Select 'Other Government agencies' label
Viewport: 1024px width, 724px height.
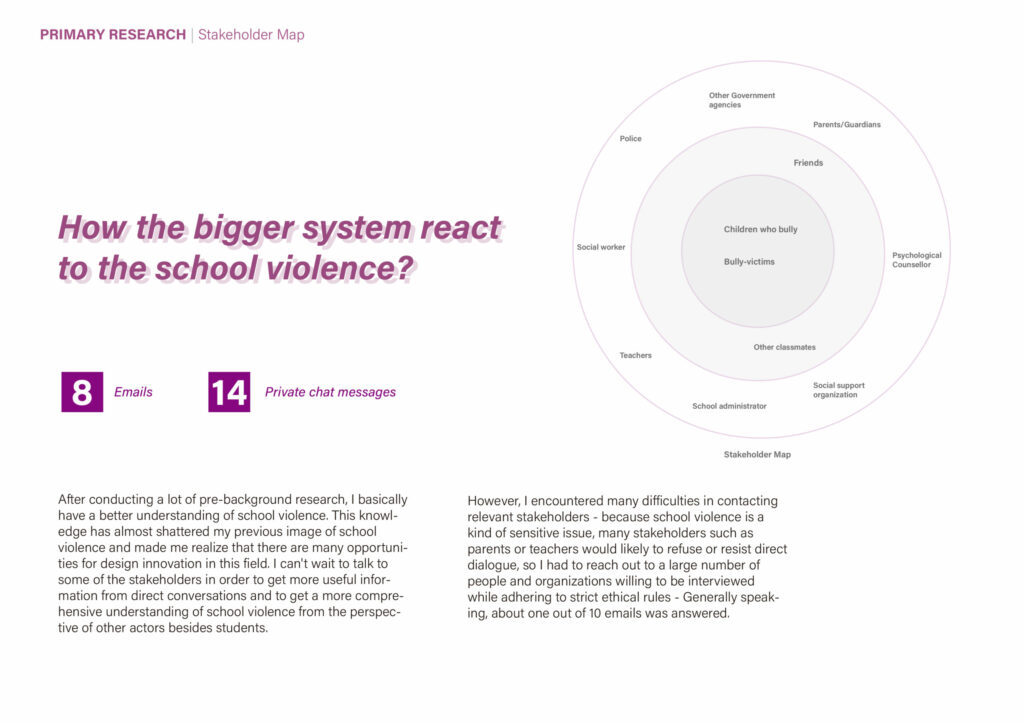click(x=741, y=100)
